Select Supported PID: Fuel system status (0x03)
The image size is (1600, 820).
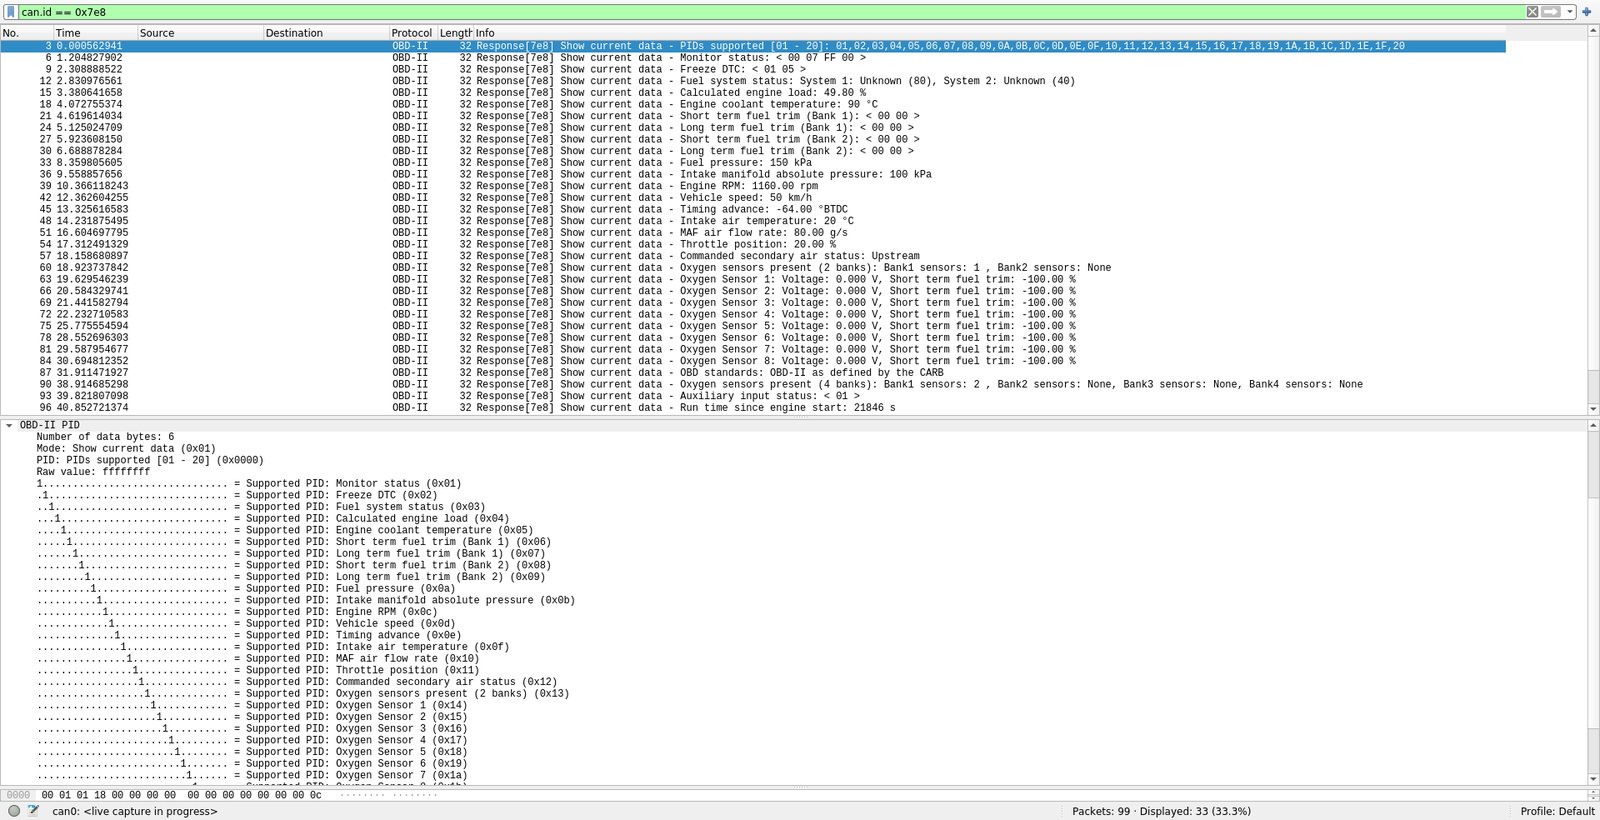pyautogui.click(x=261, y=507)
